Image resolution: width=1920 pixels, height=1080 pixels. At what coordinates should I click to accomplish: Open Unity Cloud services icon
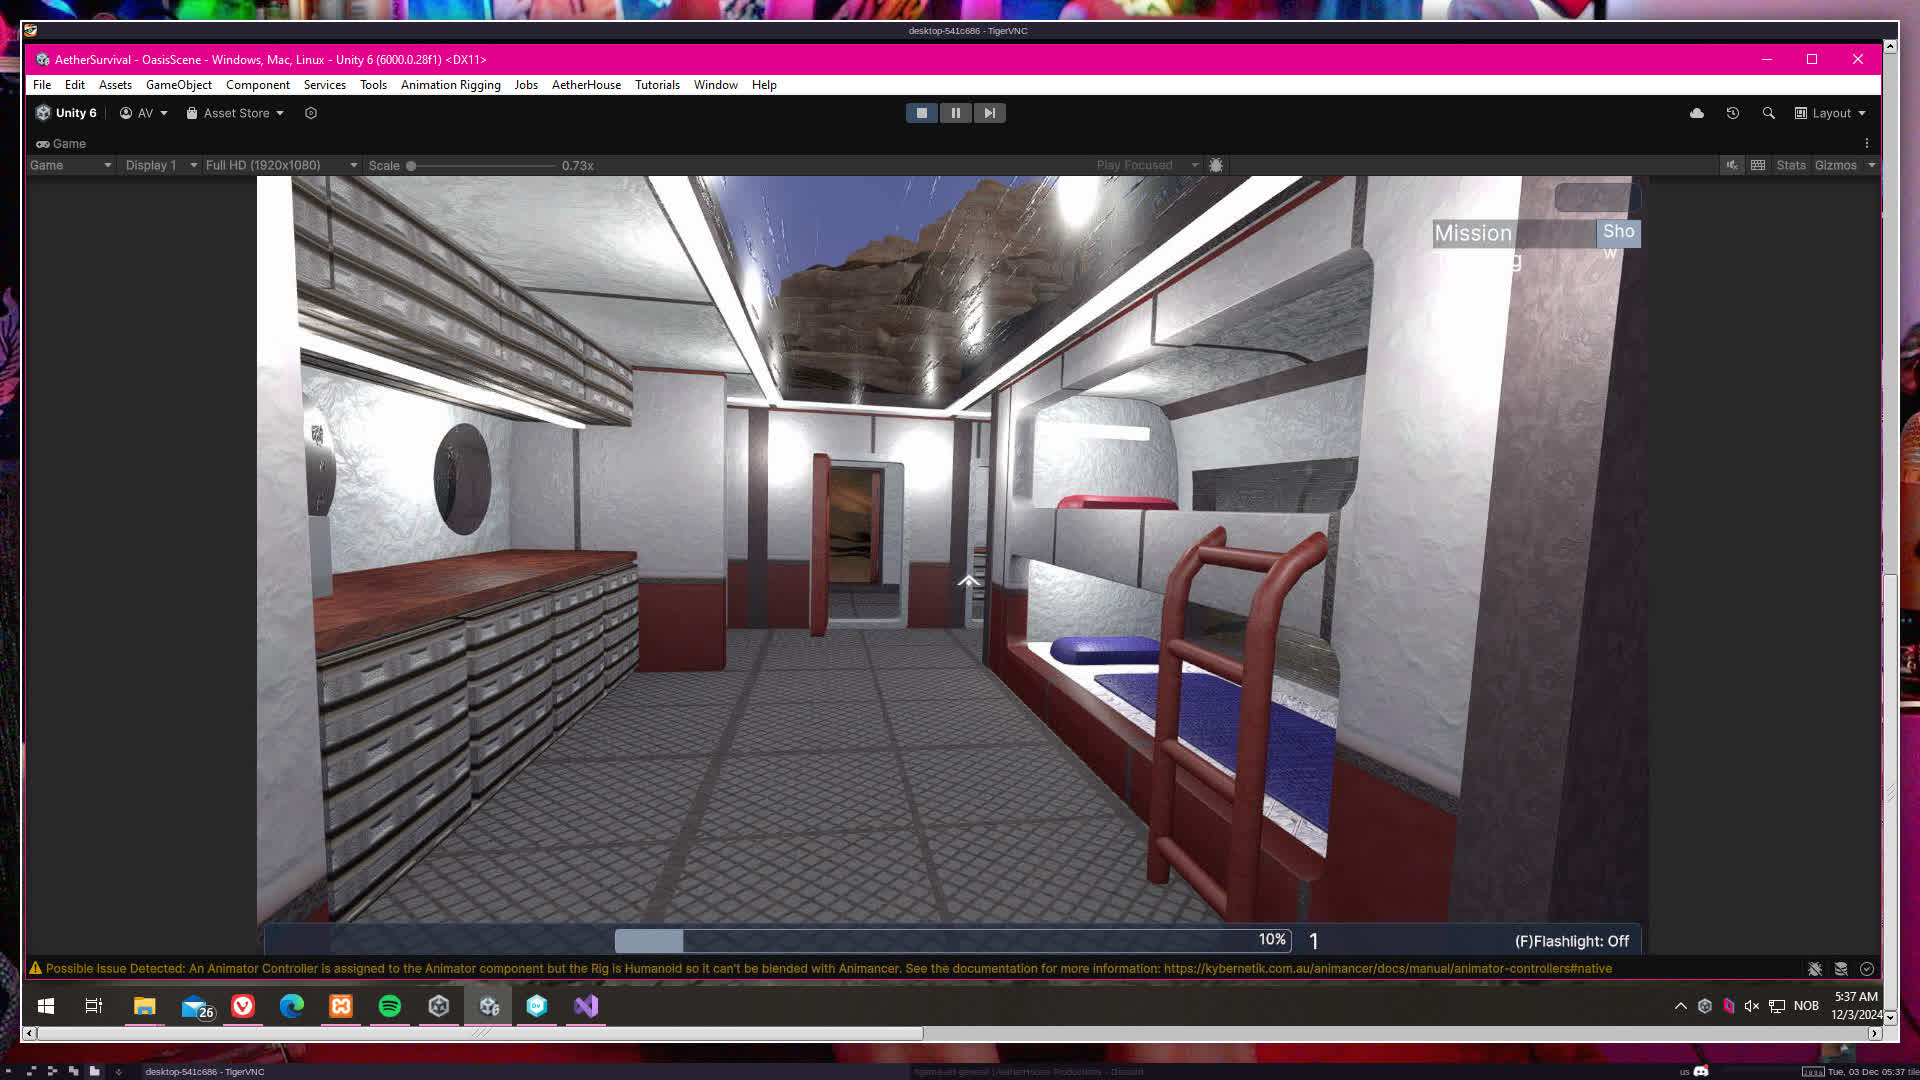point(1697,113)
